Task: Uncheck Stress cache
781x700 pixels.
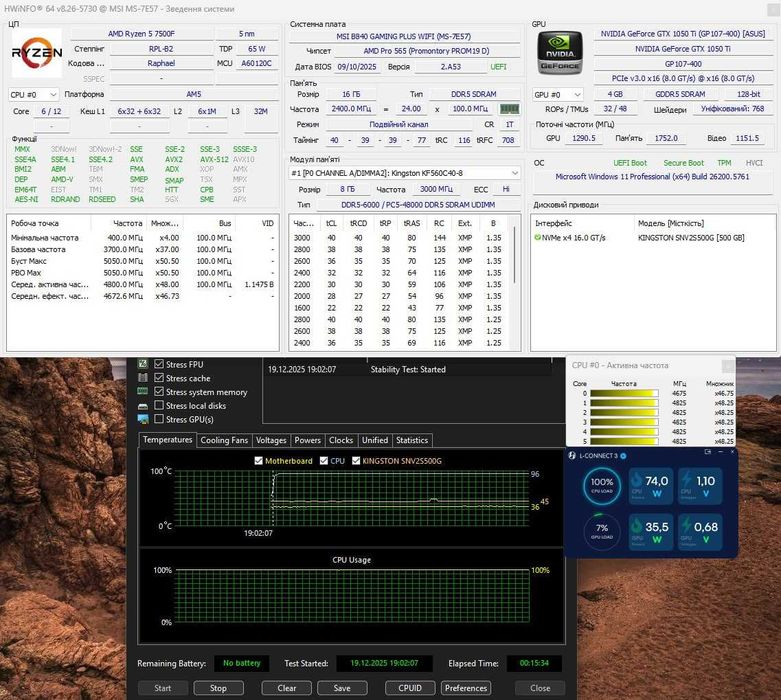Action: coord(159,378)
